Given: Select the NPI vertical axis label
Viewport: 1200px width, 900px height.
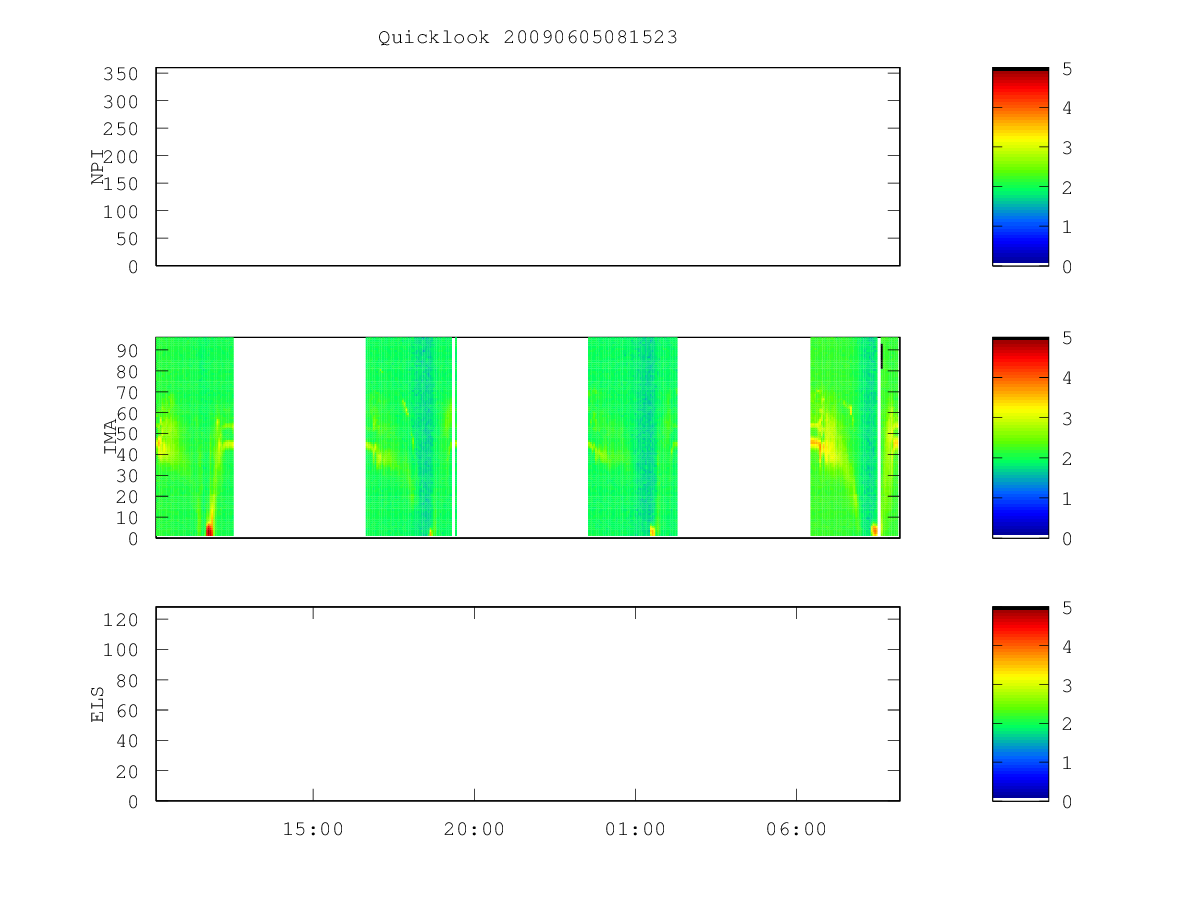Looking at the screenshot, I should pos(99,167).
